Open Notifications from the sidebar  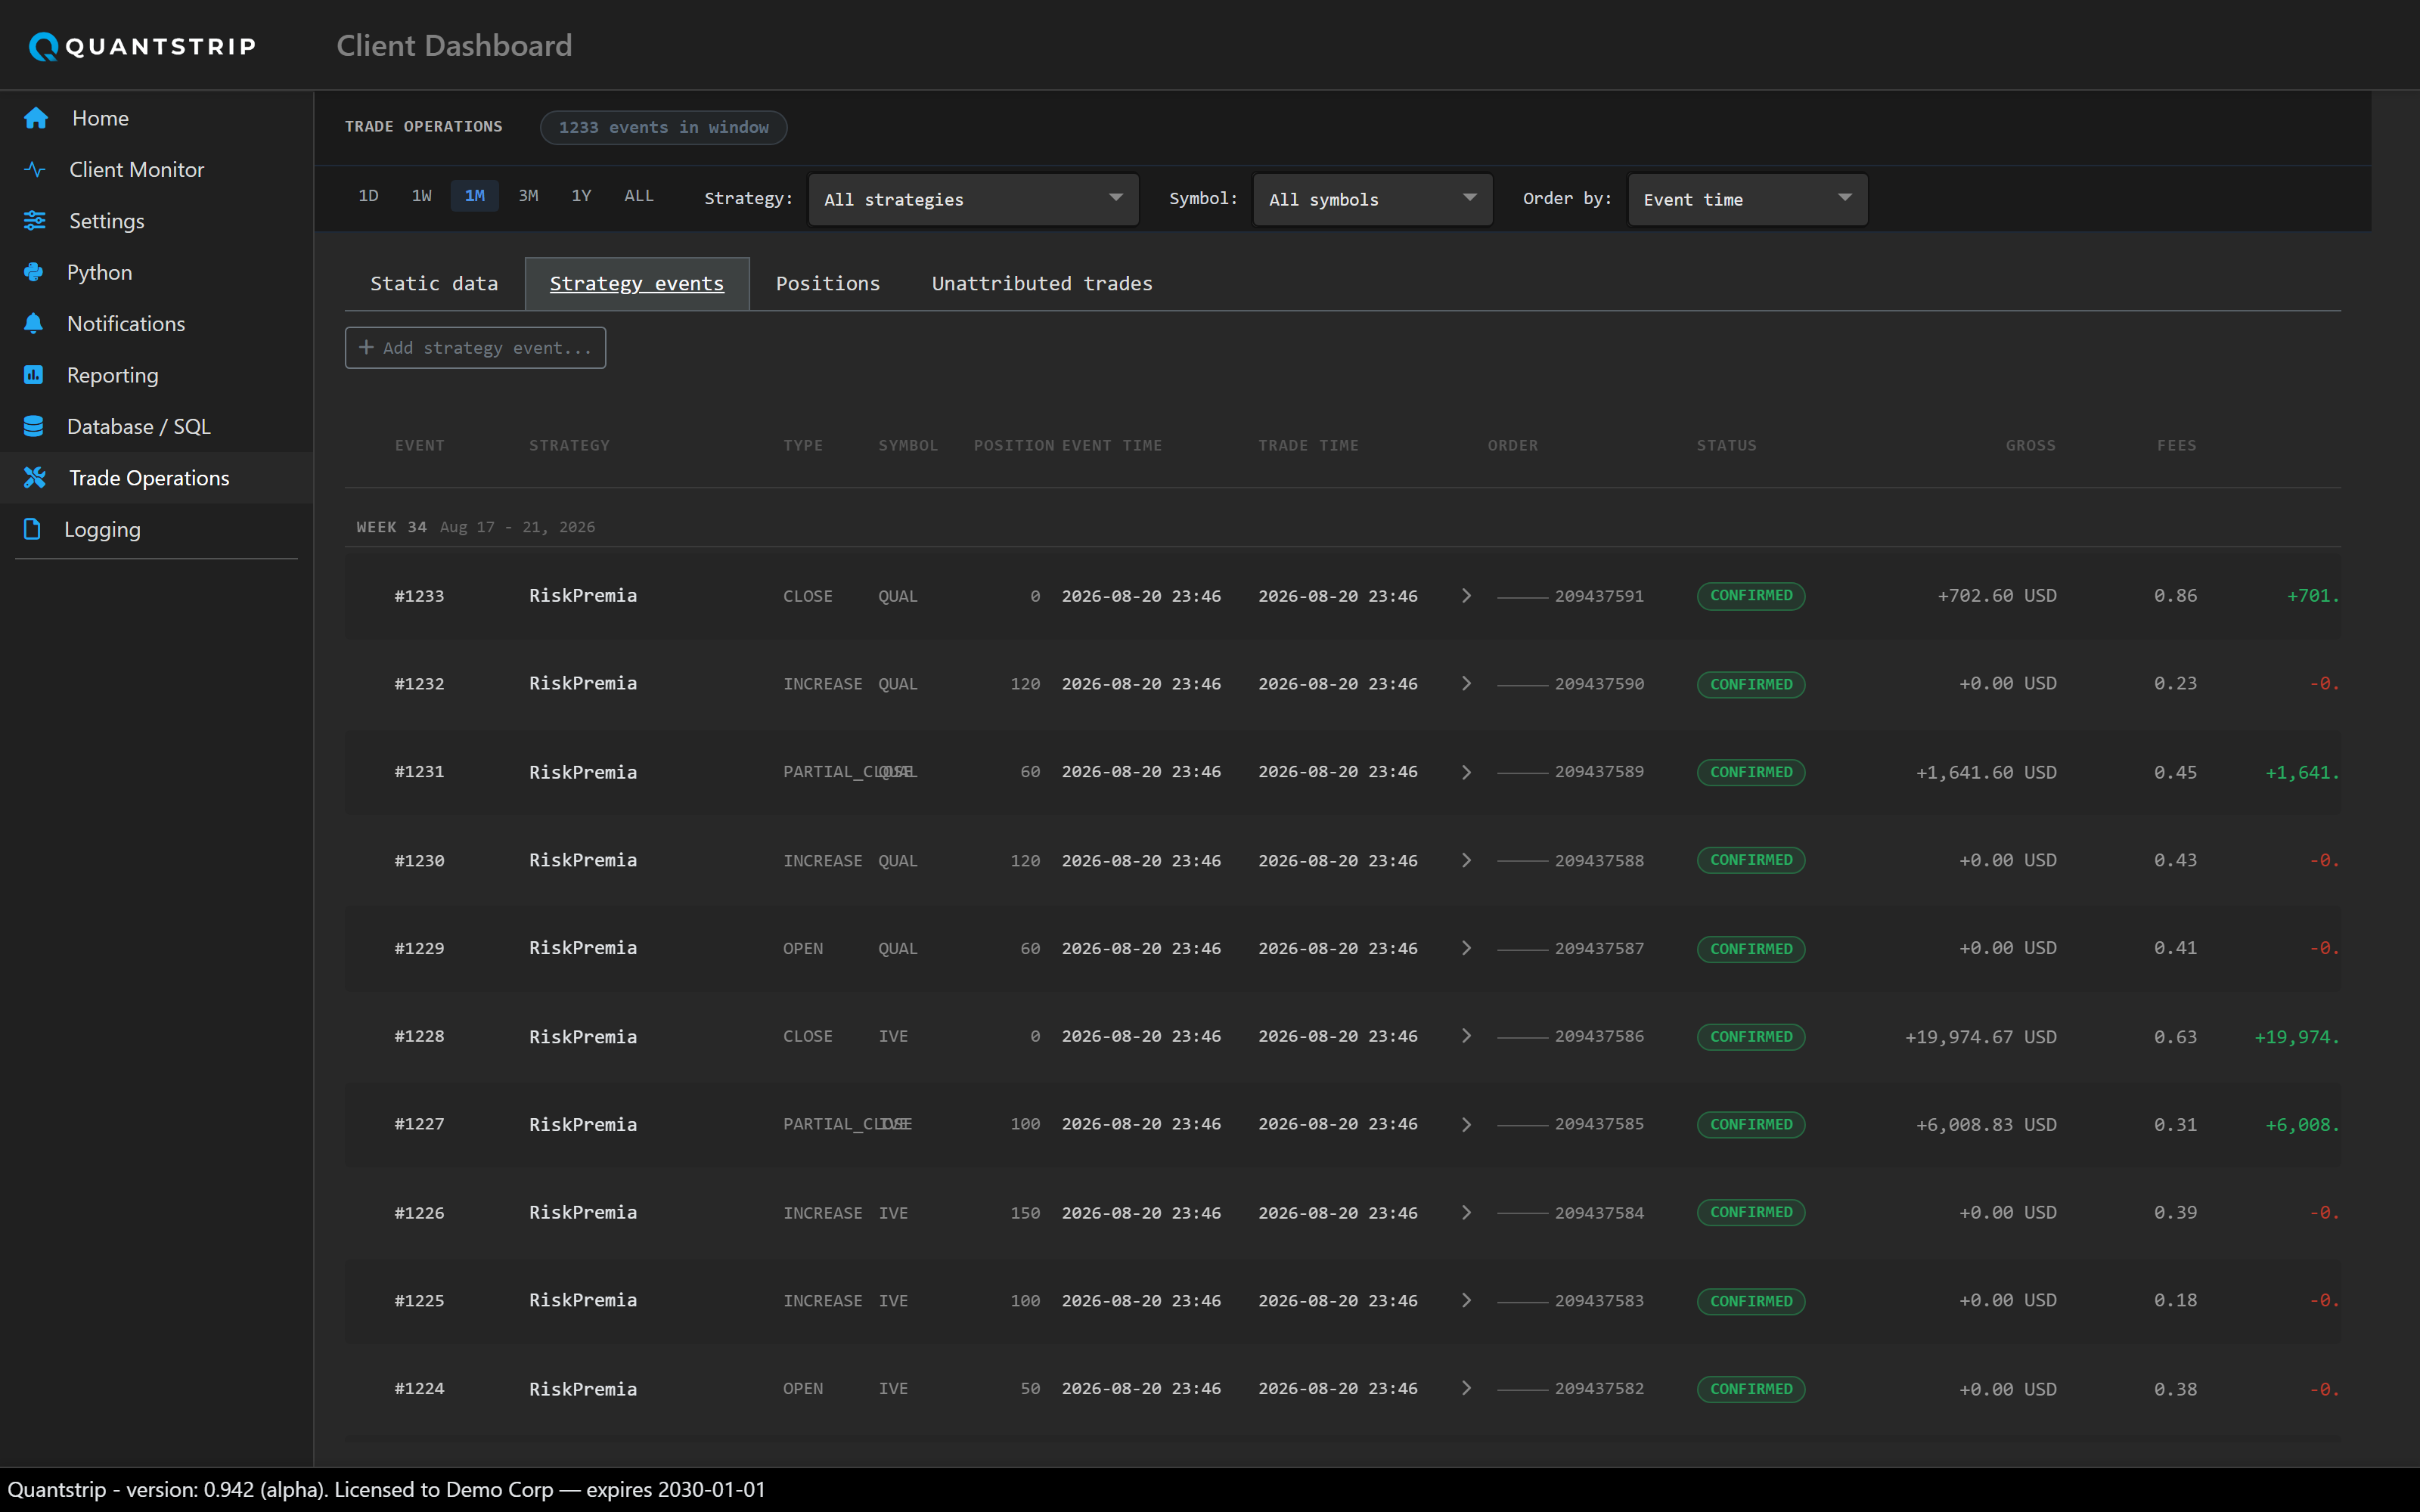pyautogui.click(x=156, y=323)
